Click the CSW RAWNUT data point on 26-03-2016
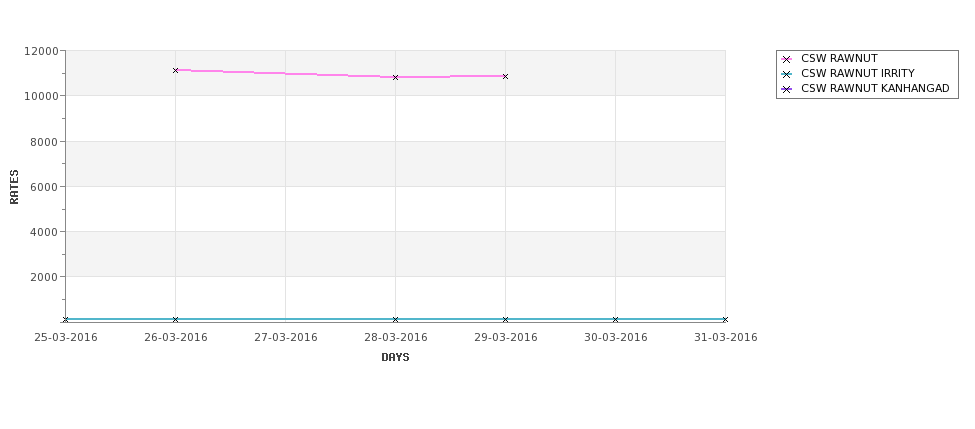 [x=175, y=70]
